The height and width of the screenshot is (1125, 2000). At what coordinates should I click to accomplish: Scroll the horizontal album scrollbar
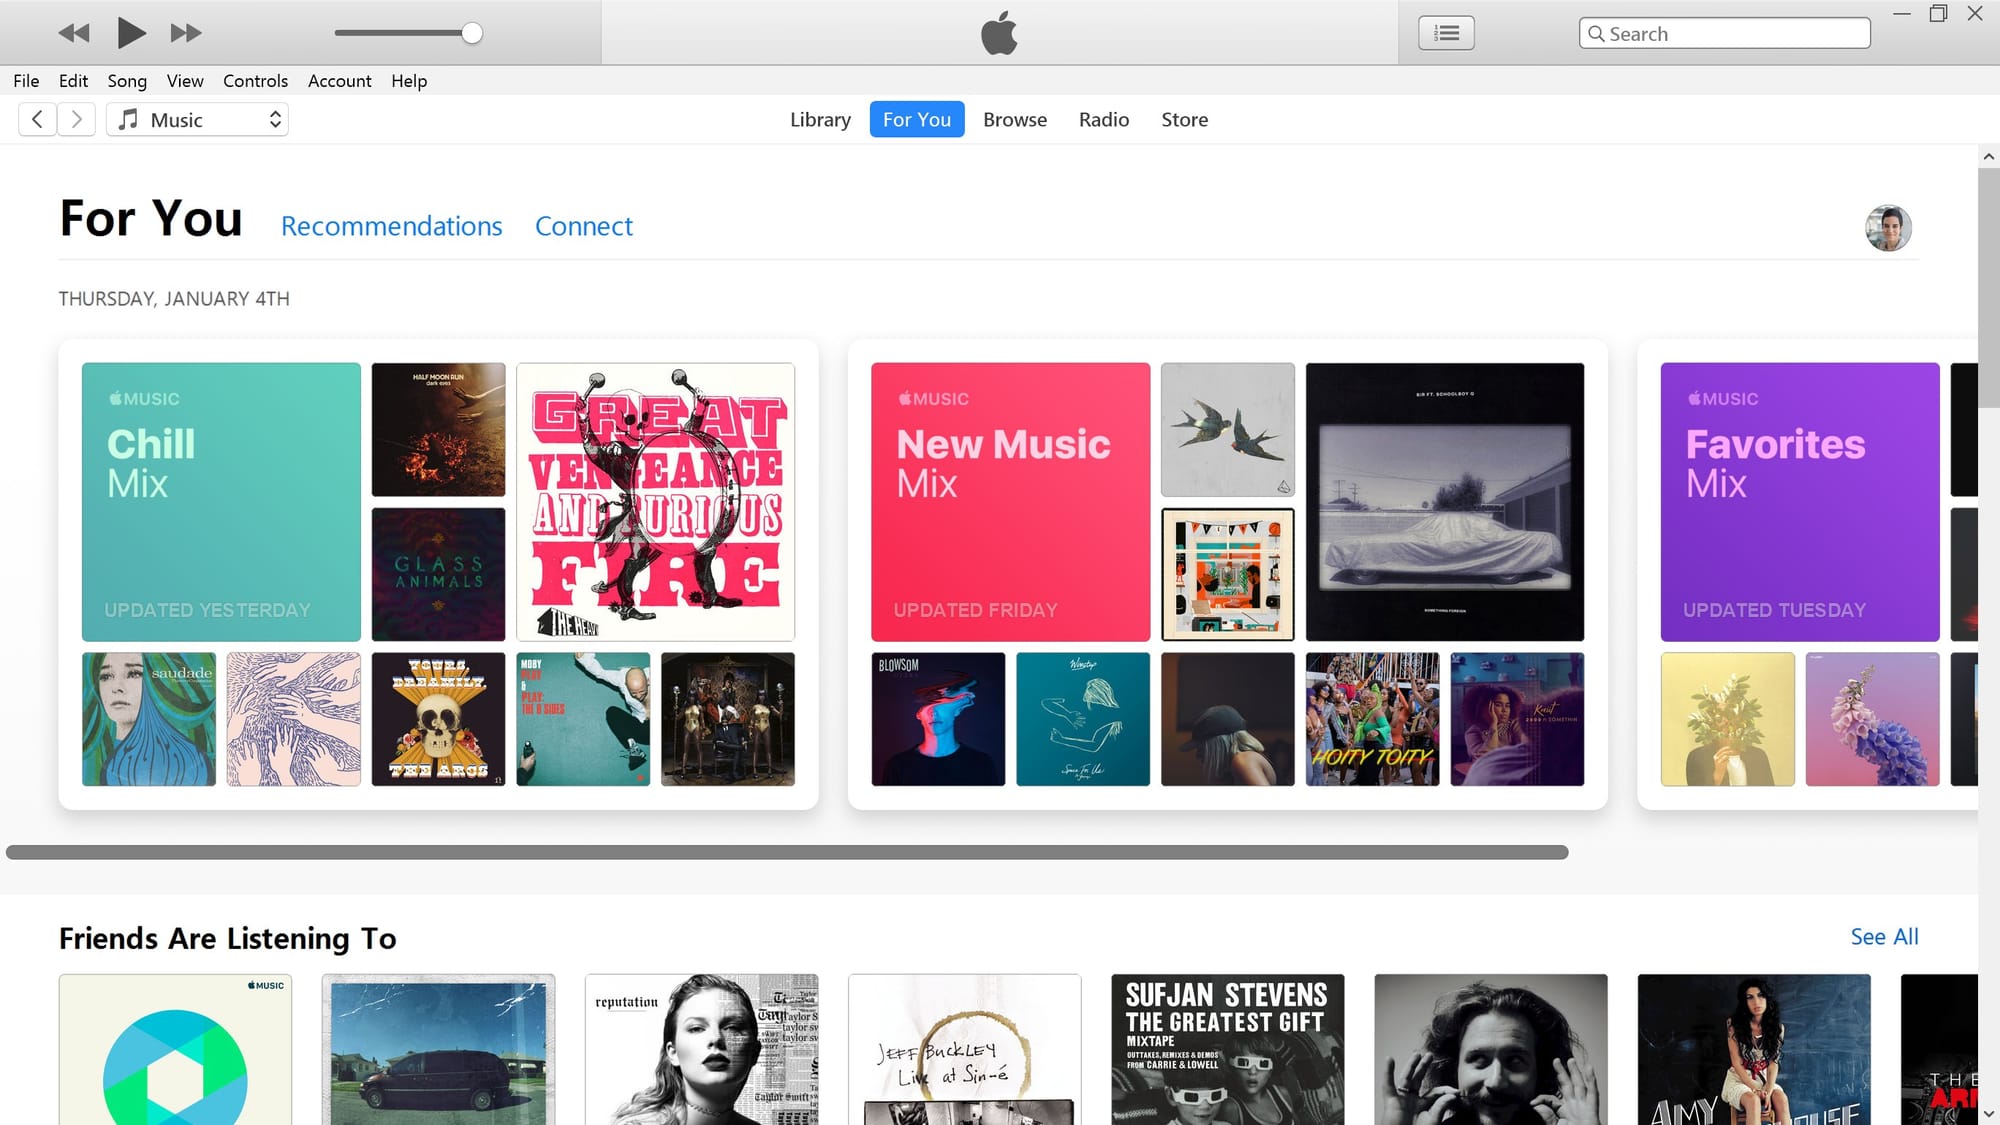pyautogui.click(x=783, y=852)
